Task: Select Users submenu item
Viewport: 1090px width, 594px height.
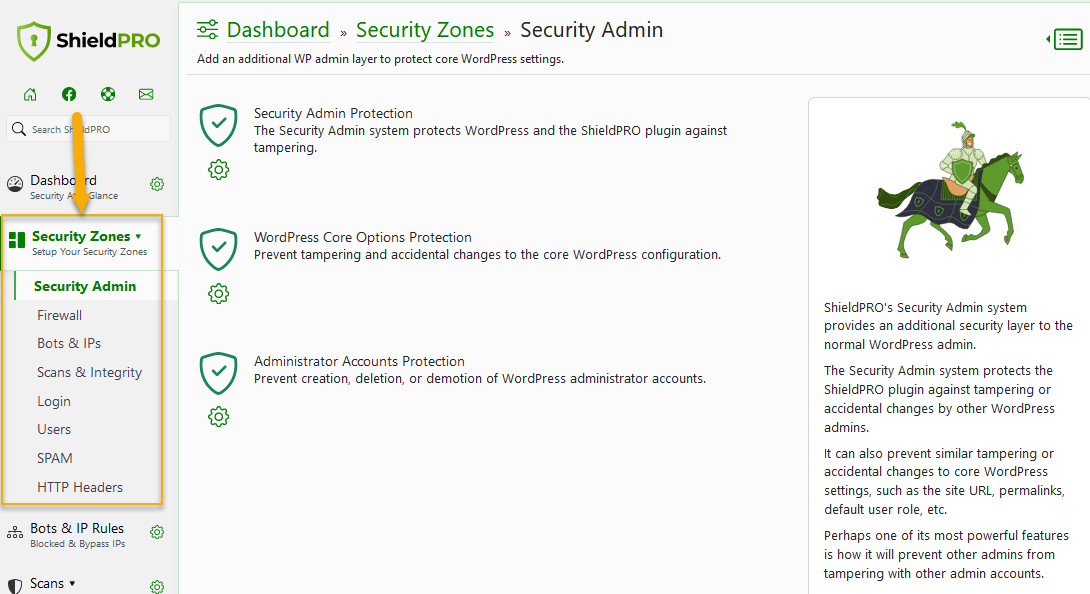Action: point(54,430)
